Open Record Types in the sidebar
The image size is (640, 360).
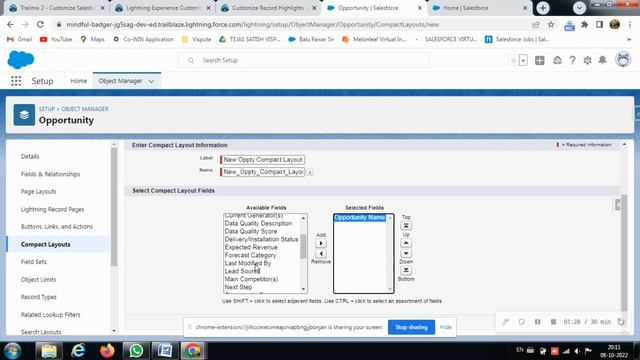tap(39, 297)
